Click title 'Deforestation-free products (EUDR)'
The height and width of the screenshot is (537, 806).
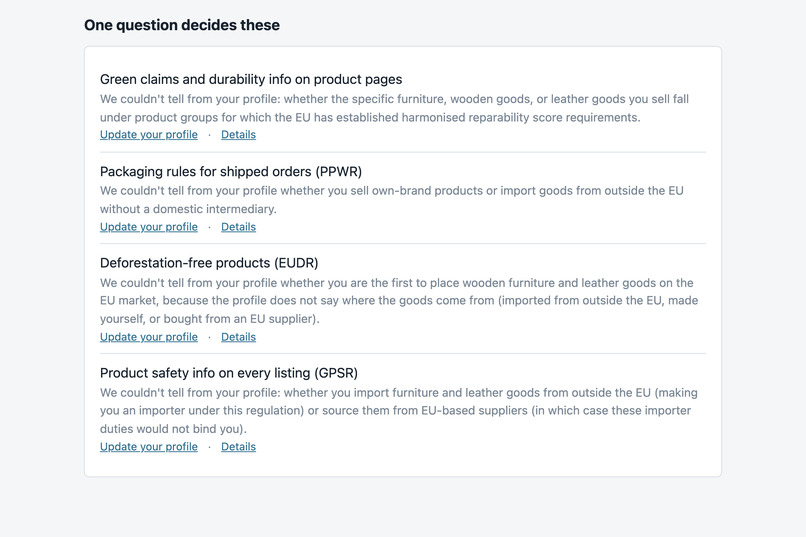pos(209,263)
